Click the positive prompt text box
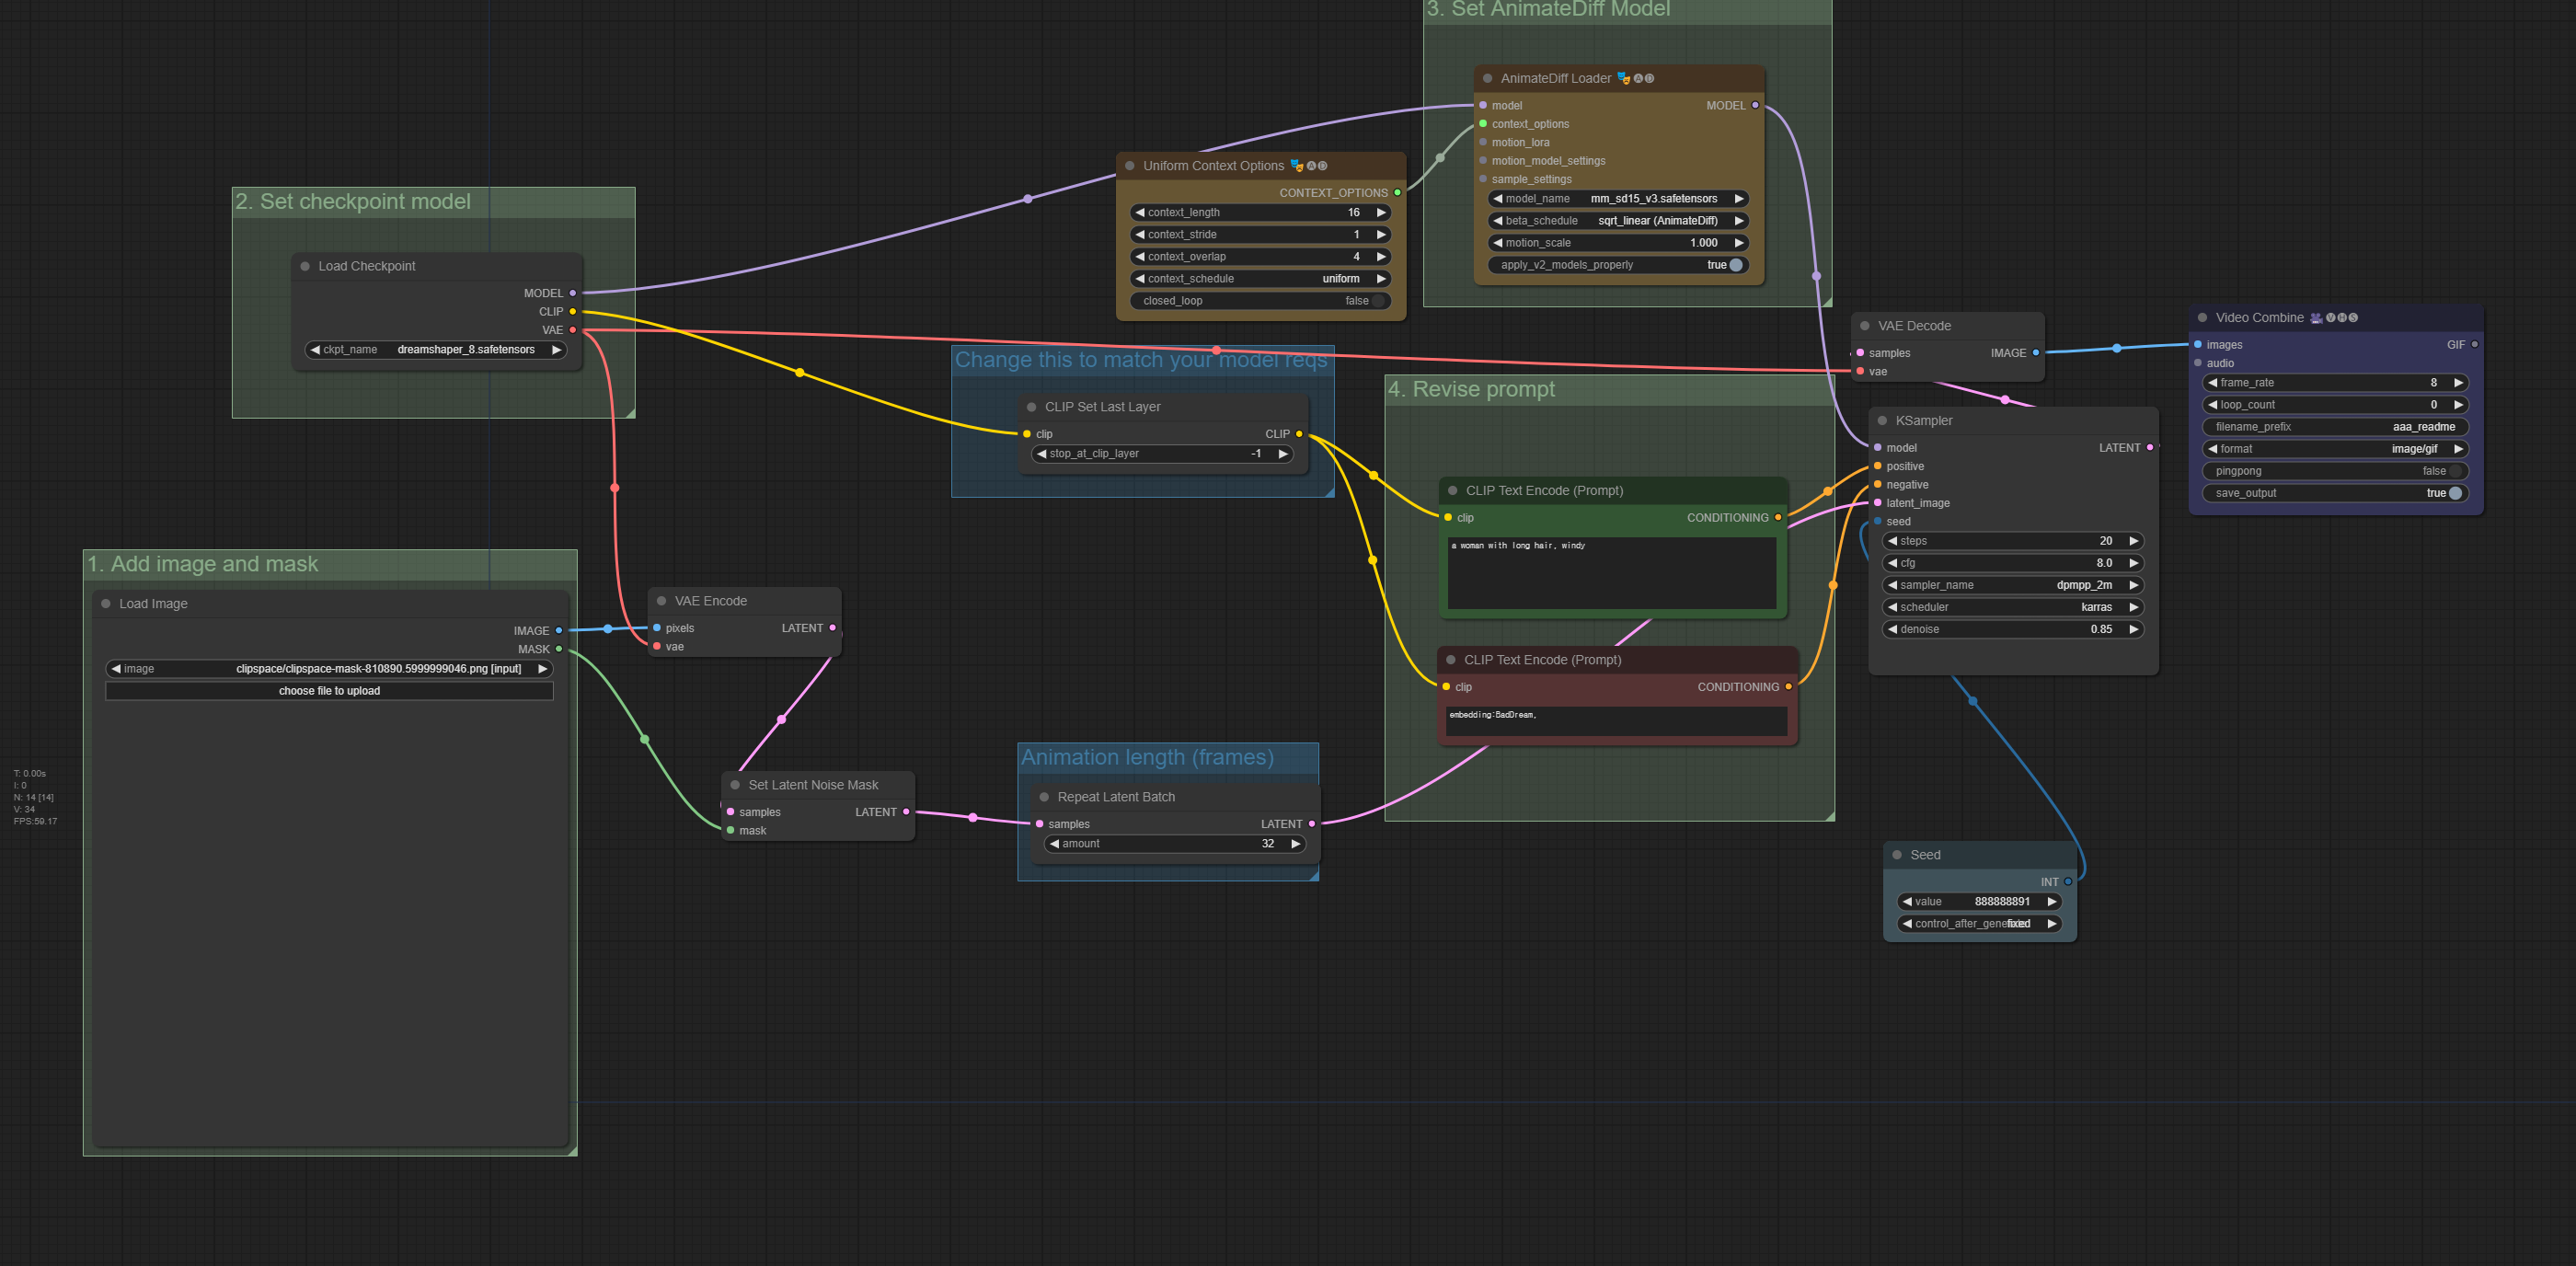The height and width of the screenshot is (1266, 2576). coord(1611,573)
